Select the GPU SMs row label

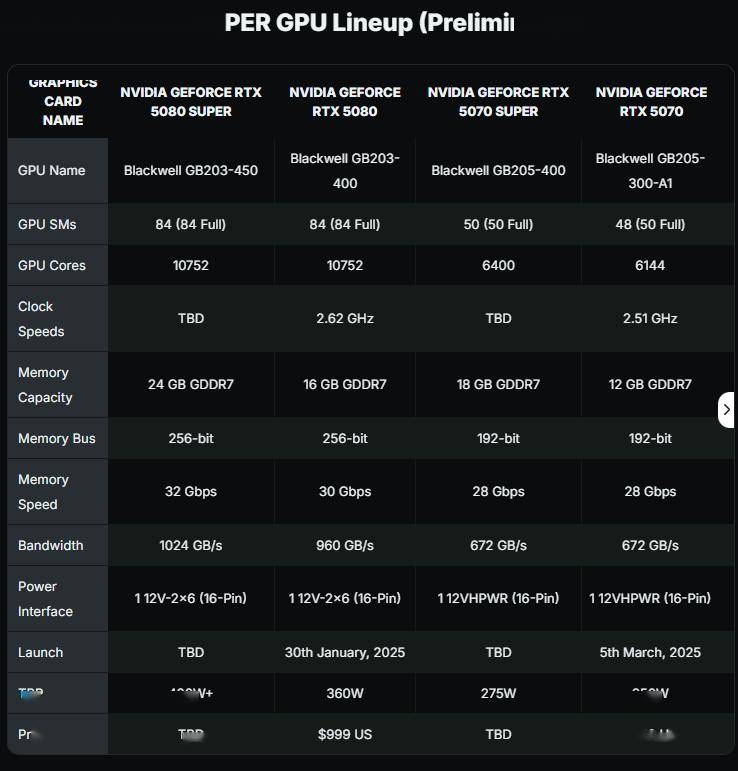(47, 224)
